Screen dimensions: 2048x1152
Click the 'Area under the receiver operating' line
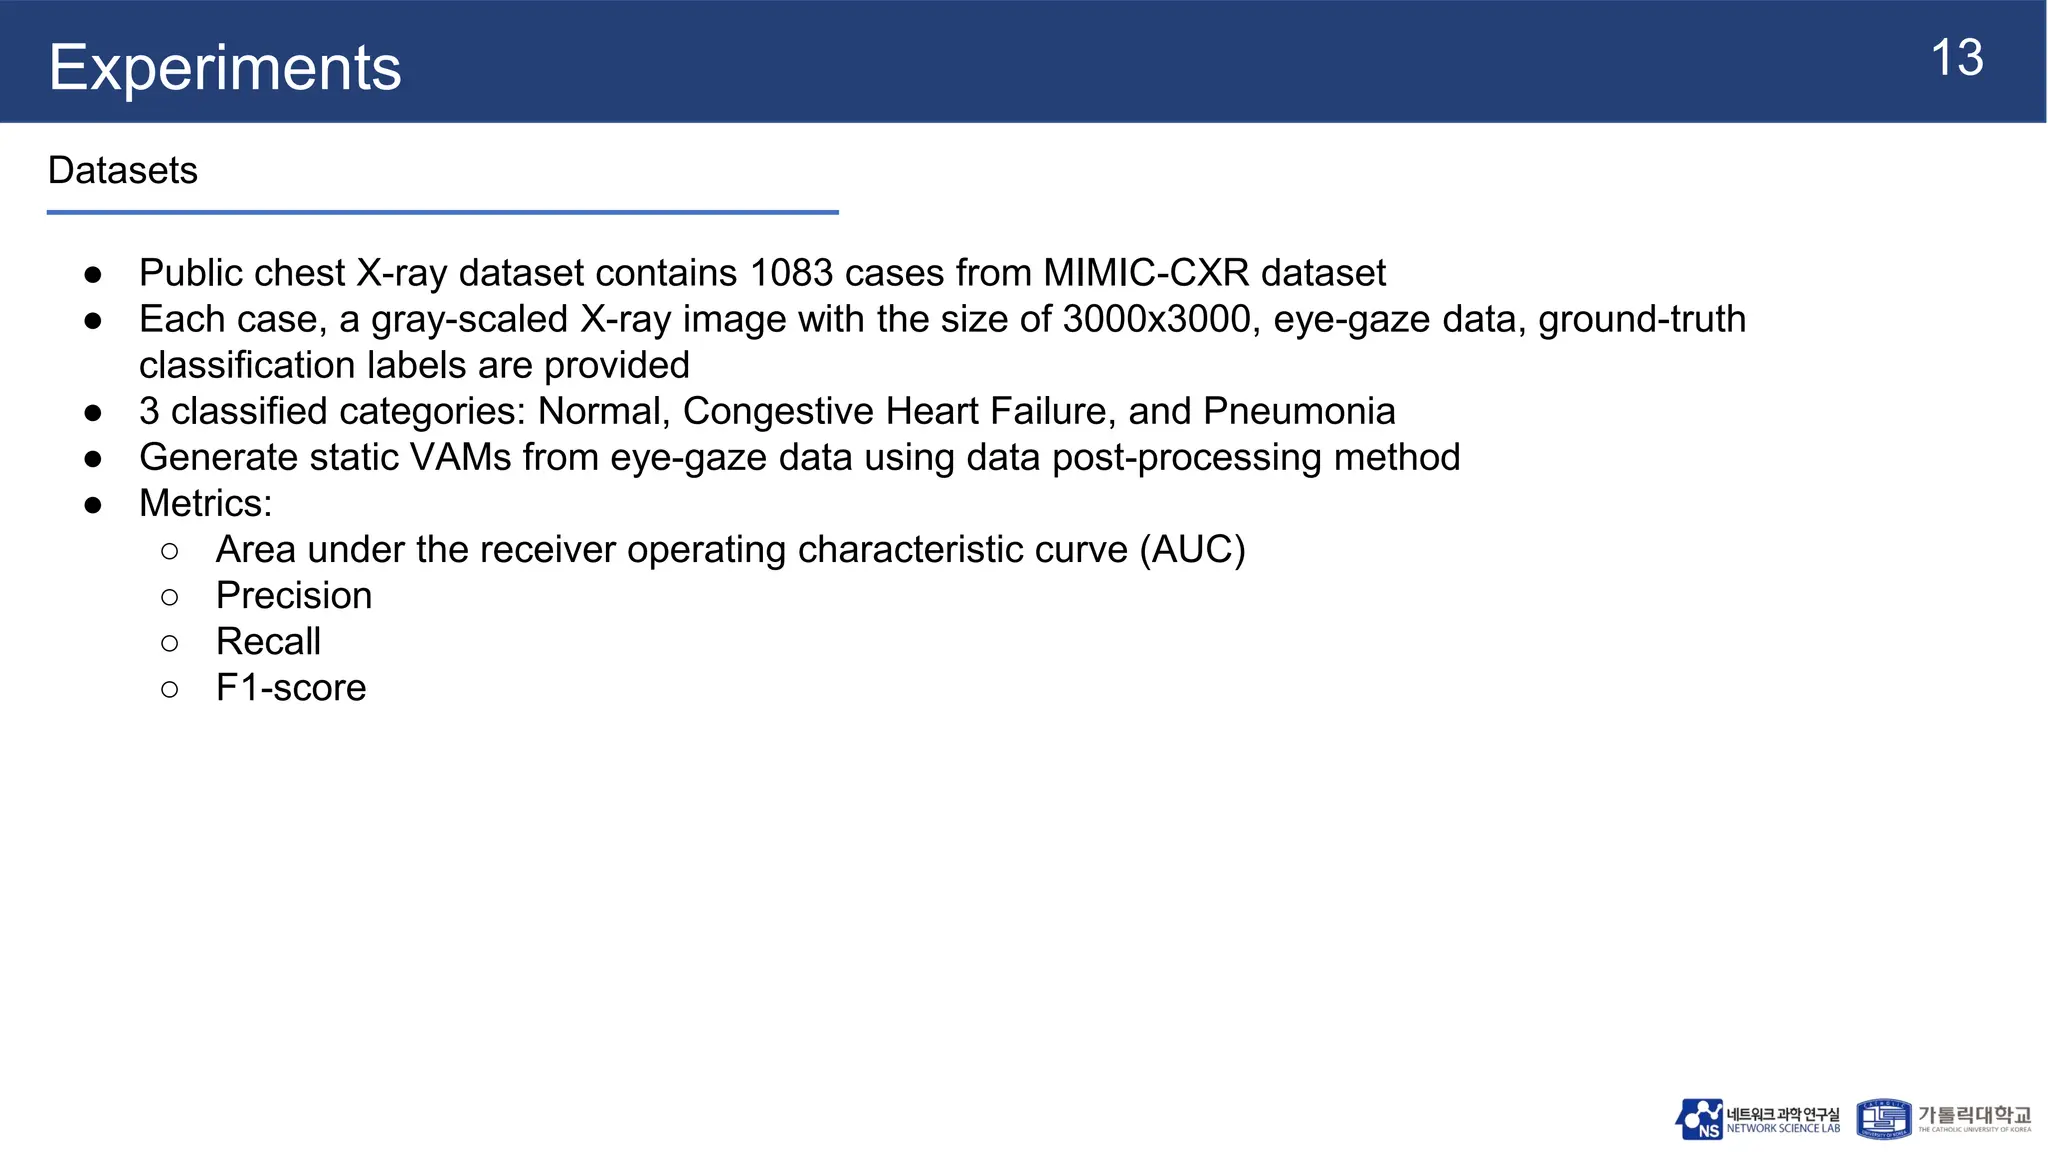click(730, 550)
